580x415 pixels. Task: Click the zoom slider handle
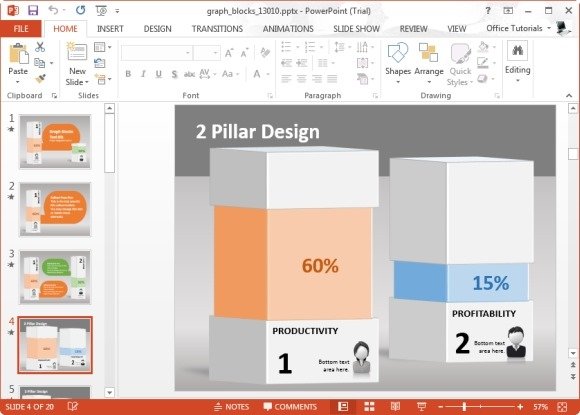(x=464, y=407)
